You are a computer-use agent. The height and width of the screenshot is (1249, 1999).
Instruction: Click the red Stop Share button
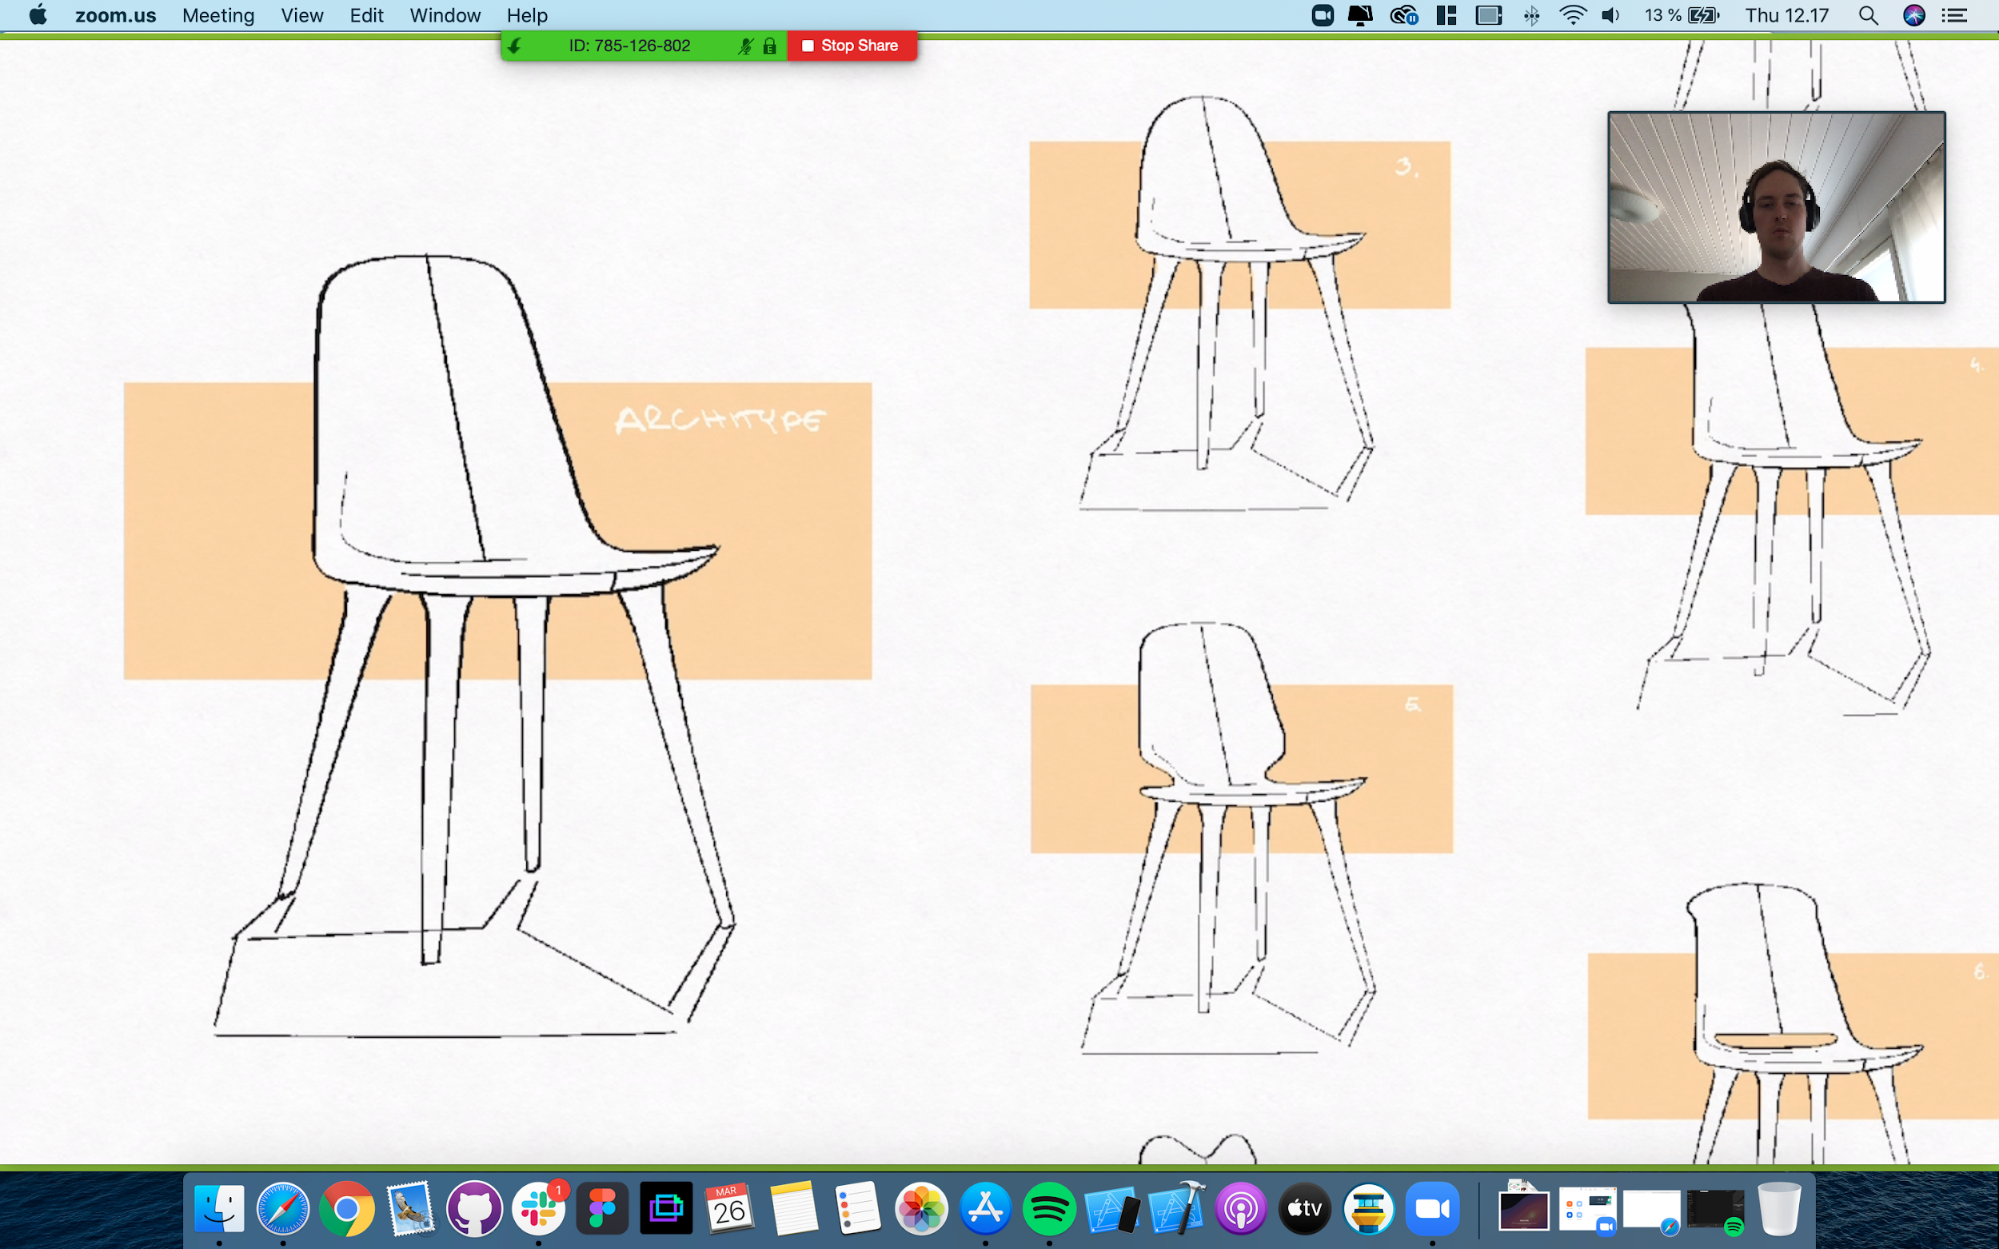click(852, 46)
